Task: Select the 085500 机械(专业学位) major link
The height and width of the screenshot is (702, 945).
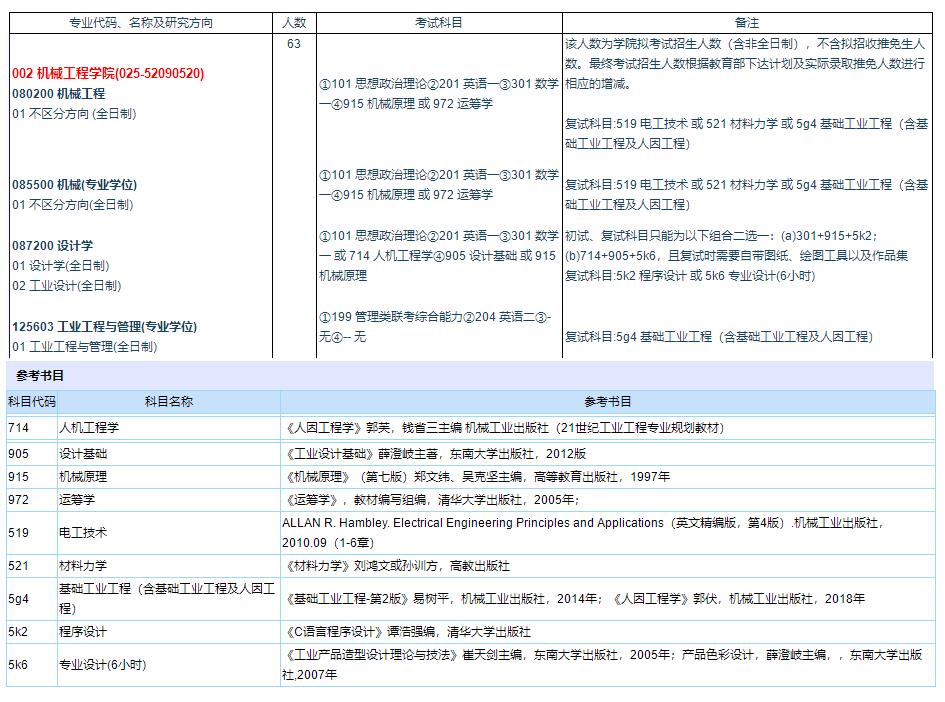Action: [x=75, y=185]
